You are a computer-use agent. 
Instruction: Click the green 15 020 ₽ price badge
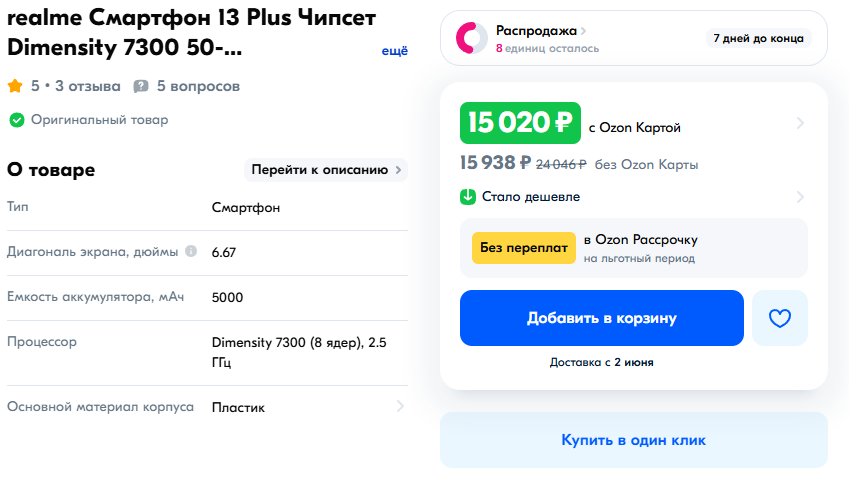520,124
